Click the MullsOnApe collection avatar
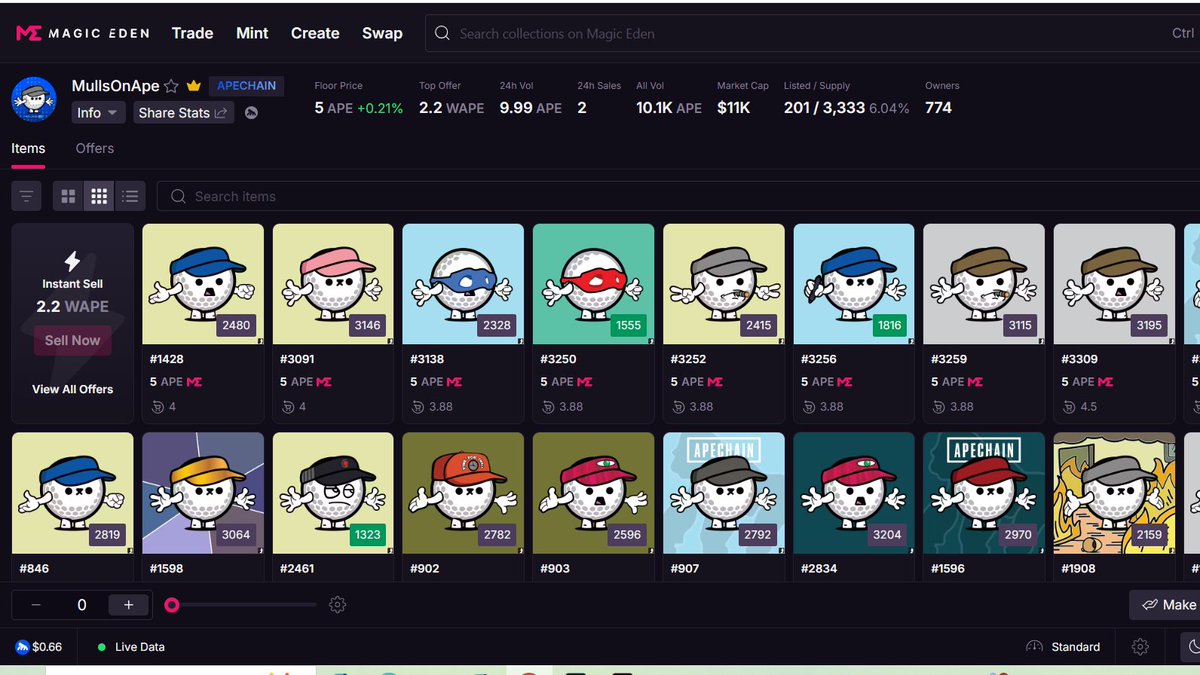Screen dimensions: 1200x675 33,99
